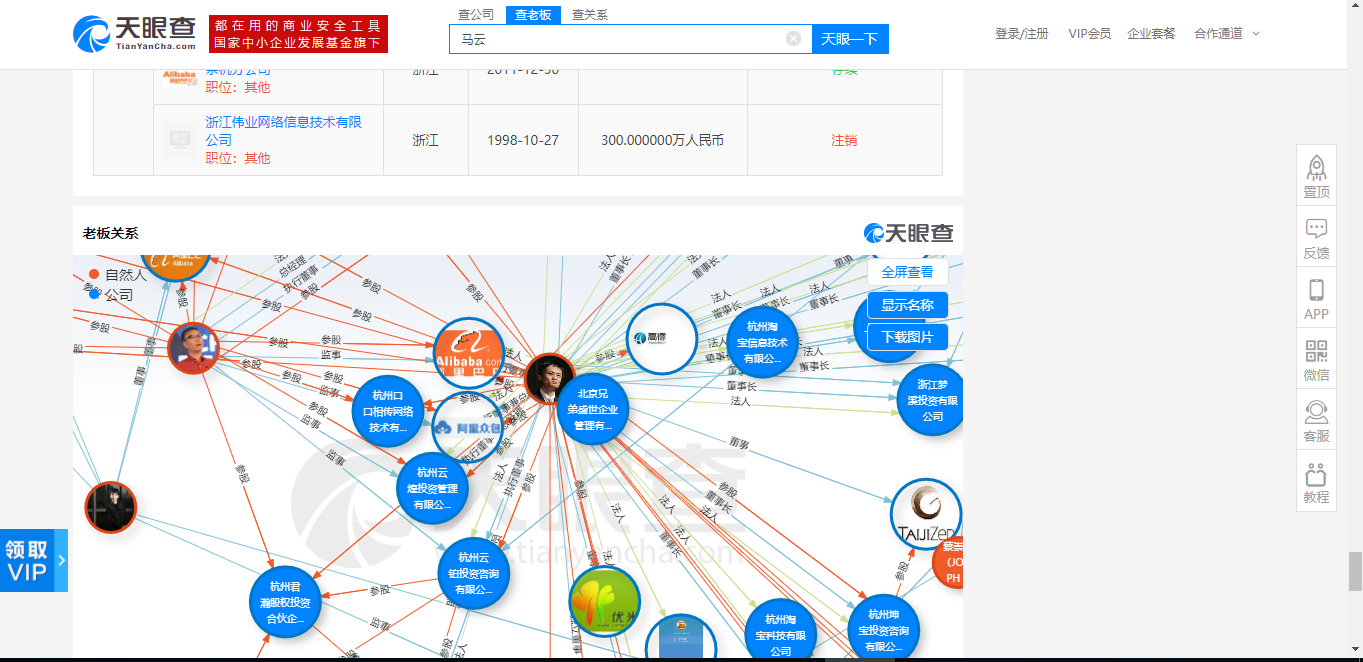Viewport: 1363px width, 662px height.
Task: Select the 杭州云铂投资咨询 node
Action: 474,573
